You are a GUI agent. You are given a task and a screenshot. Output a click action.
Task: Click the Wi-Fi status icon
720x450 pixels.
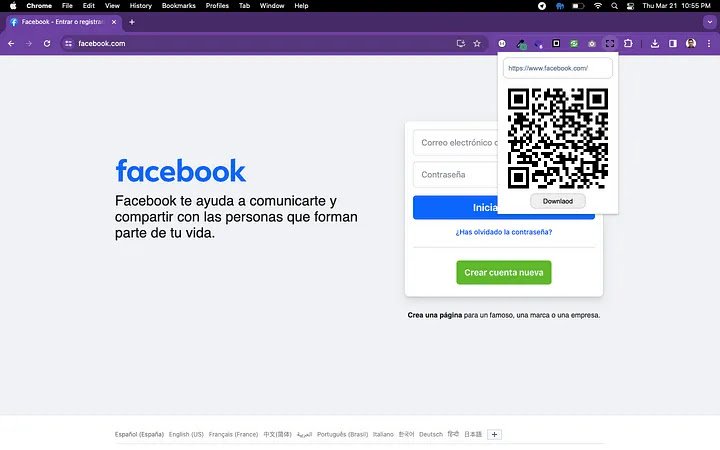597,6
